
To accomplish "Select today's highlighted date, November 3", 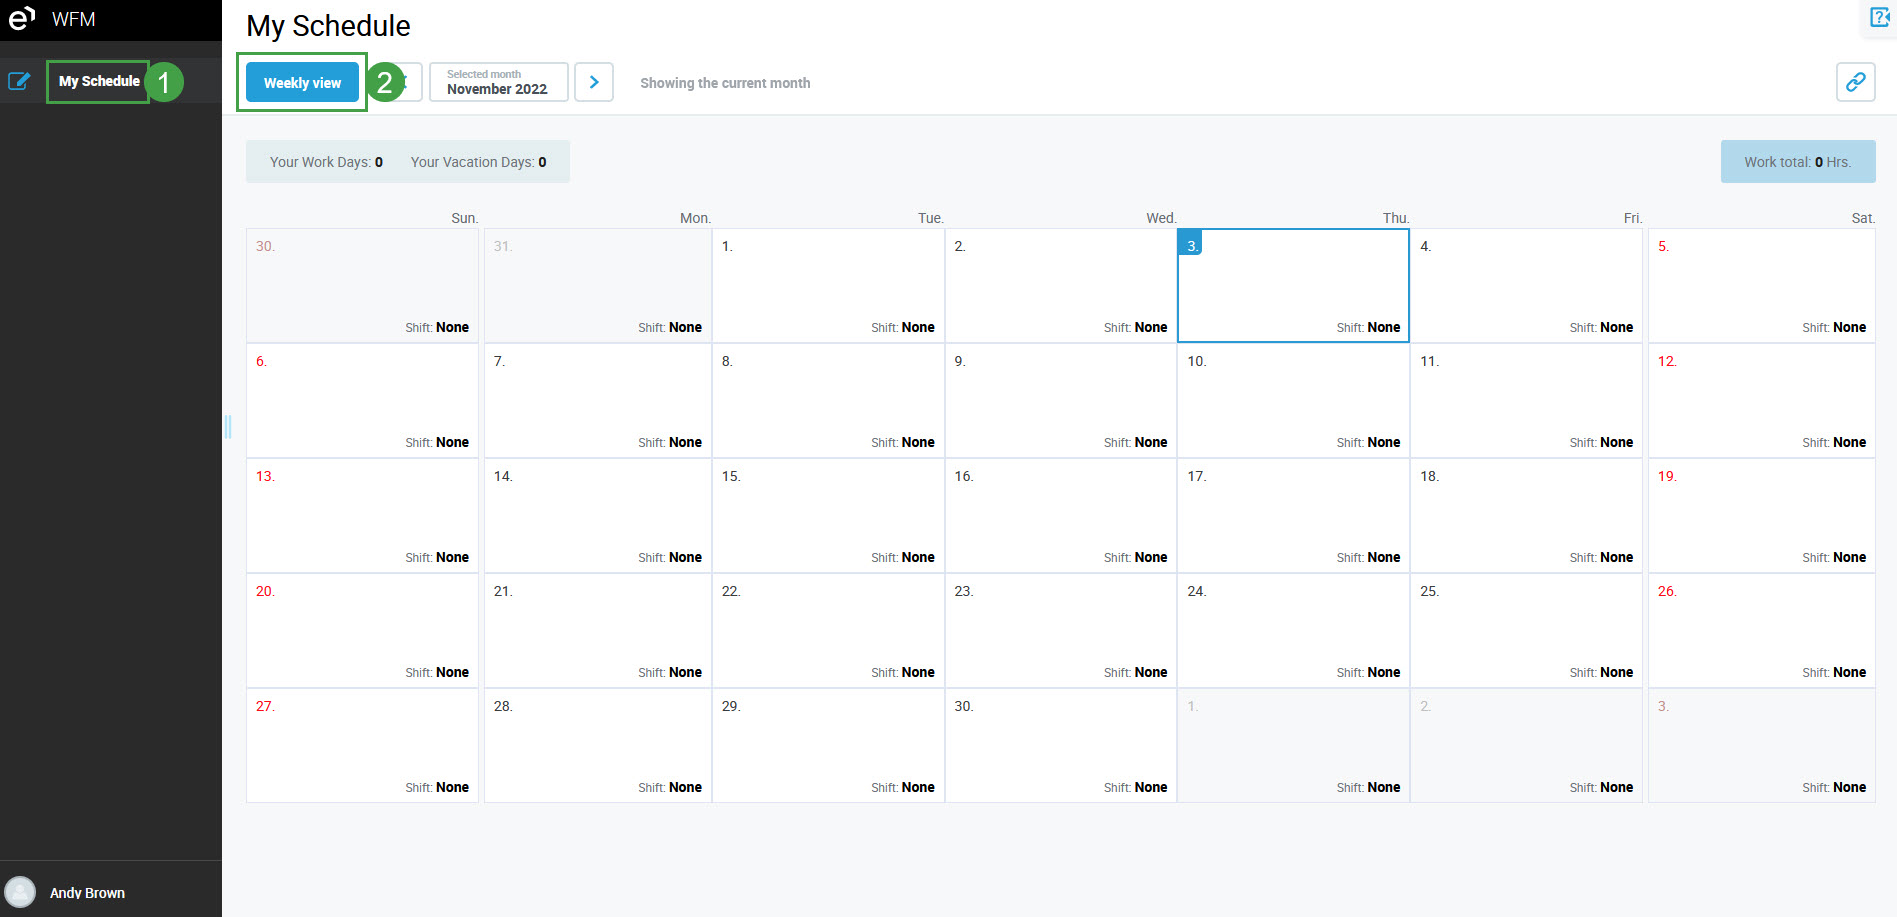I will (1293, 286).
